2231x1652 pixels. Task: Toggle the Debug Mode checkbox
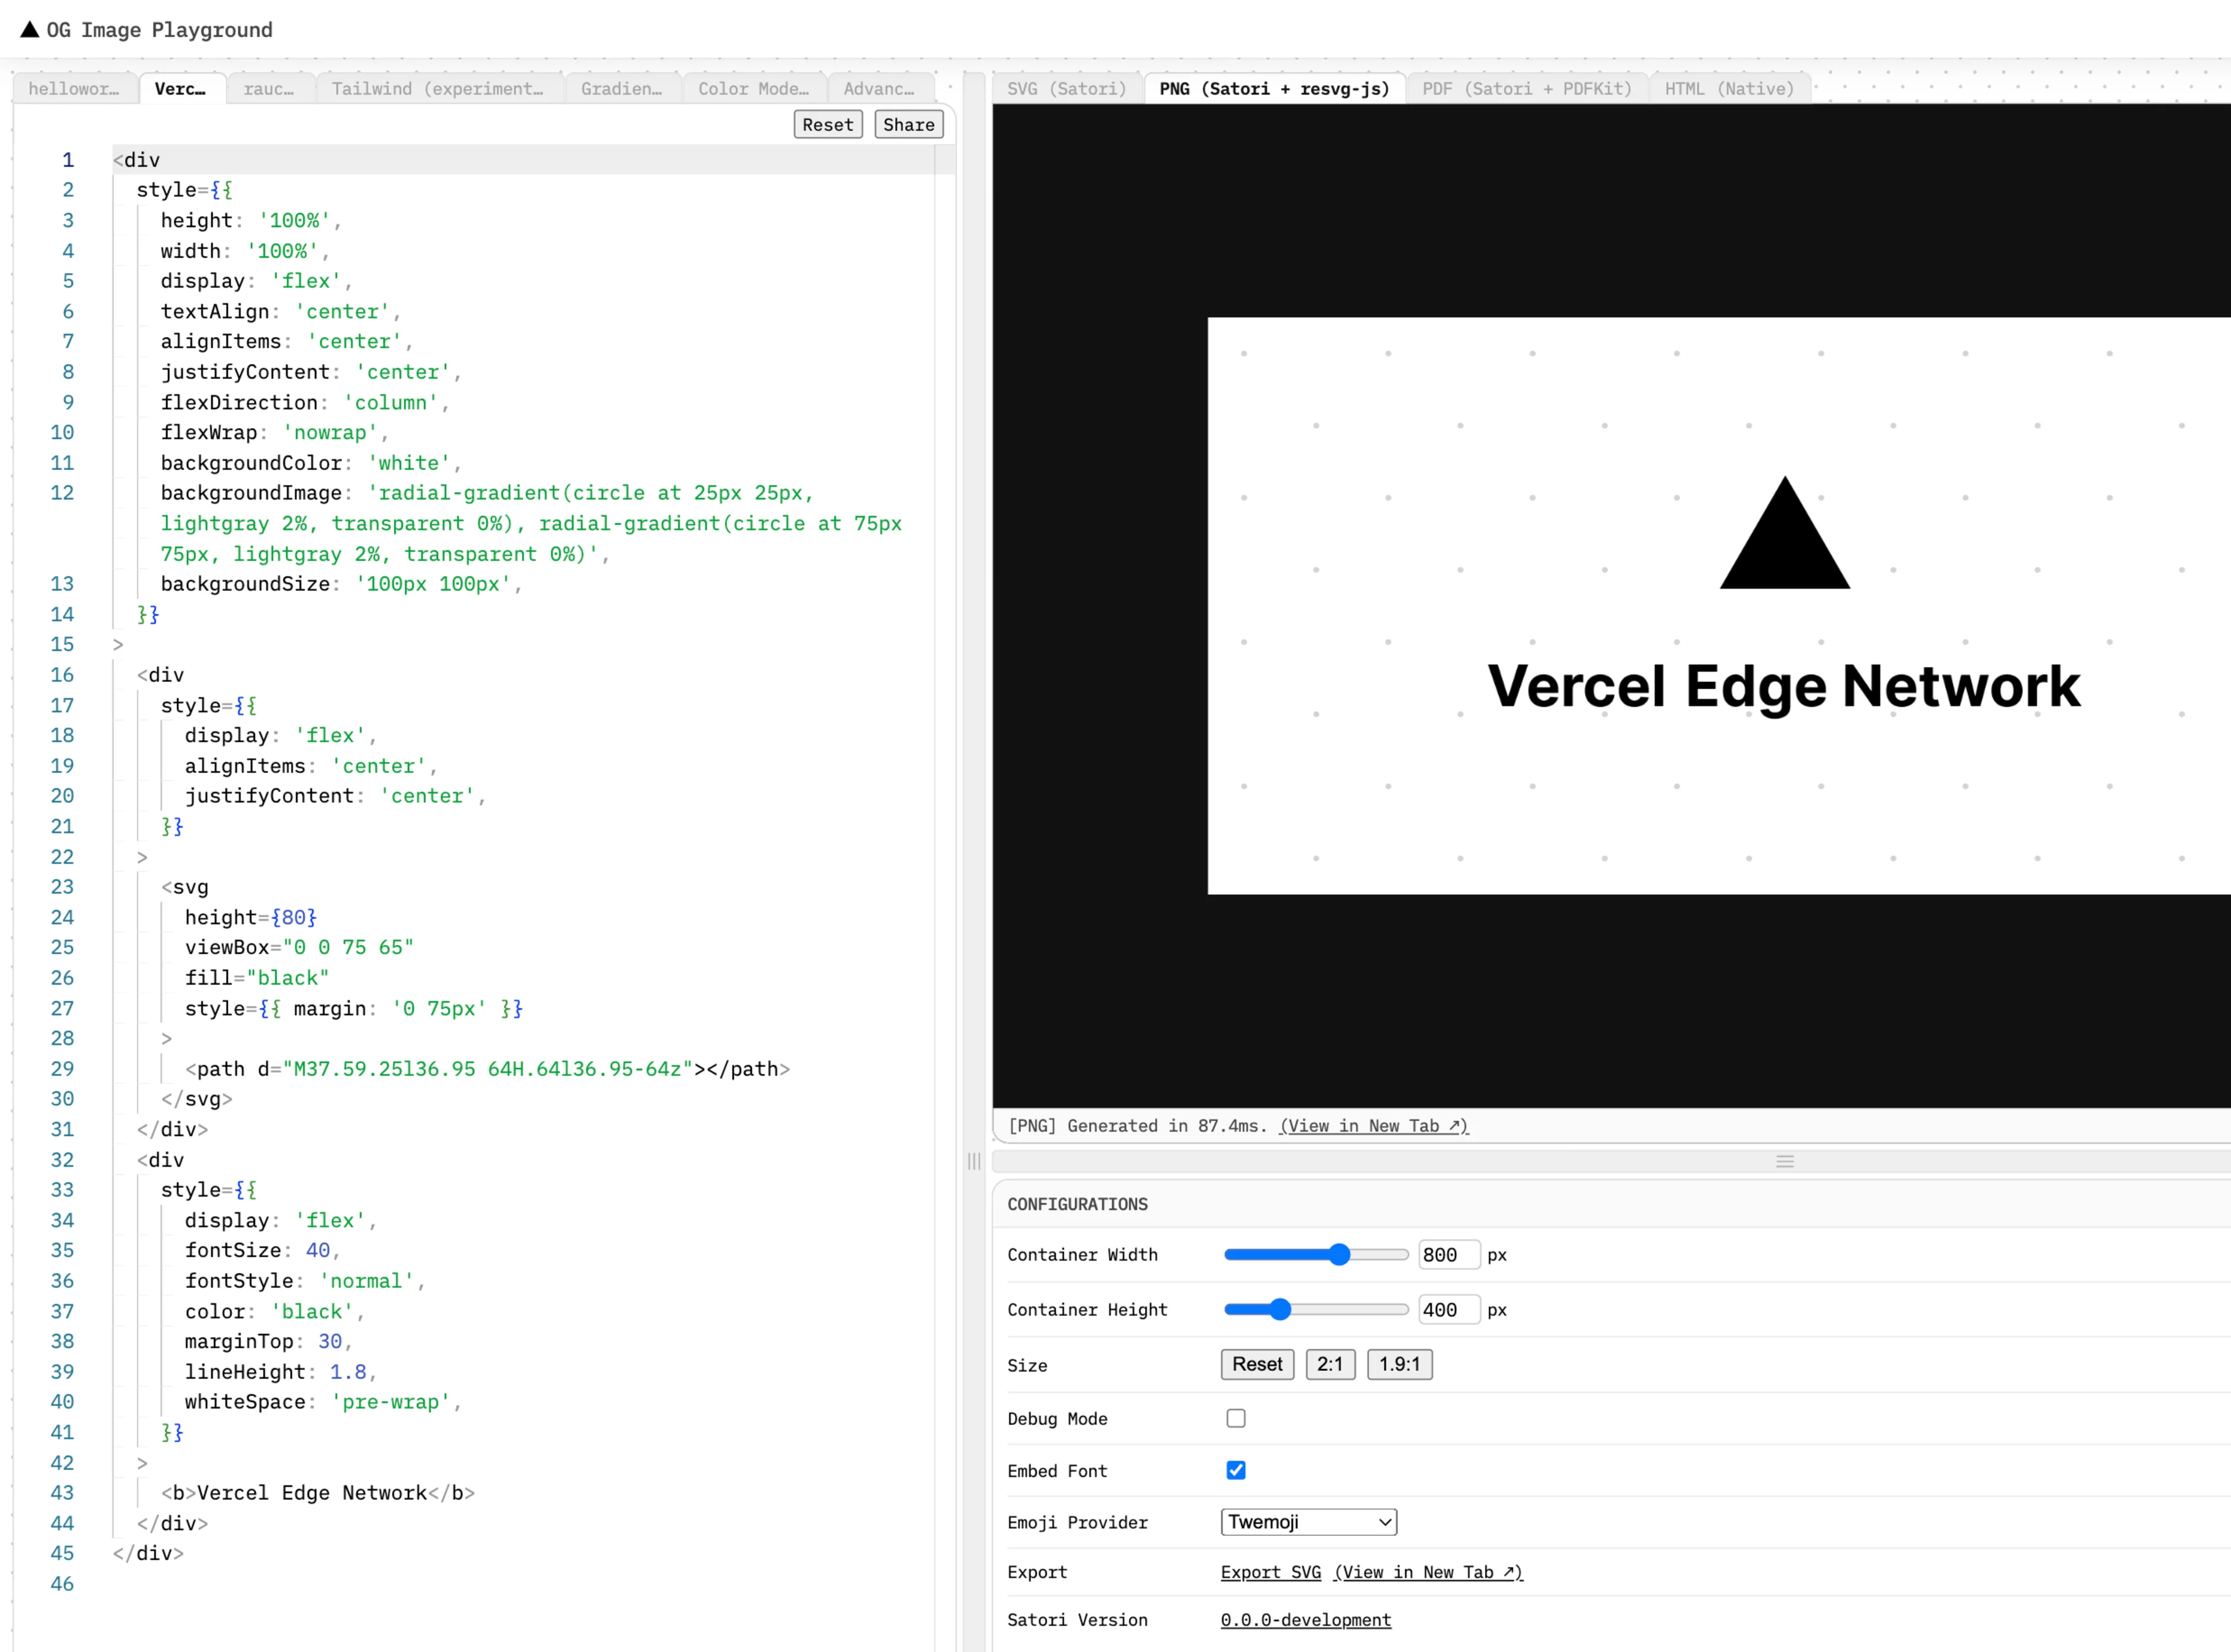(1236, 1418)
